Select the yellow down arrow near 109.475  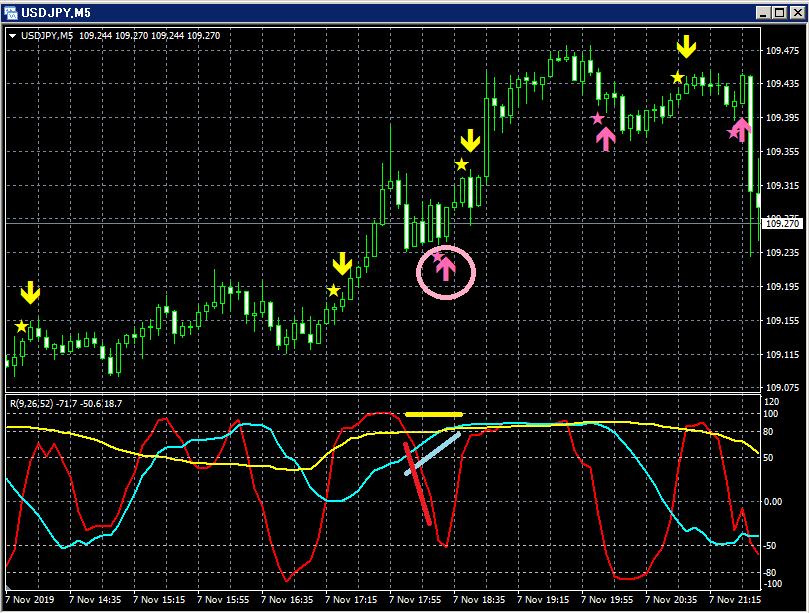coord(686,47)
